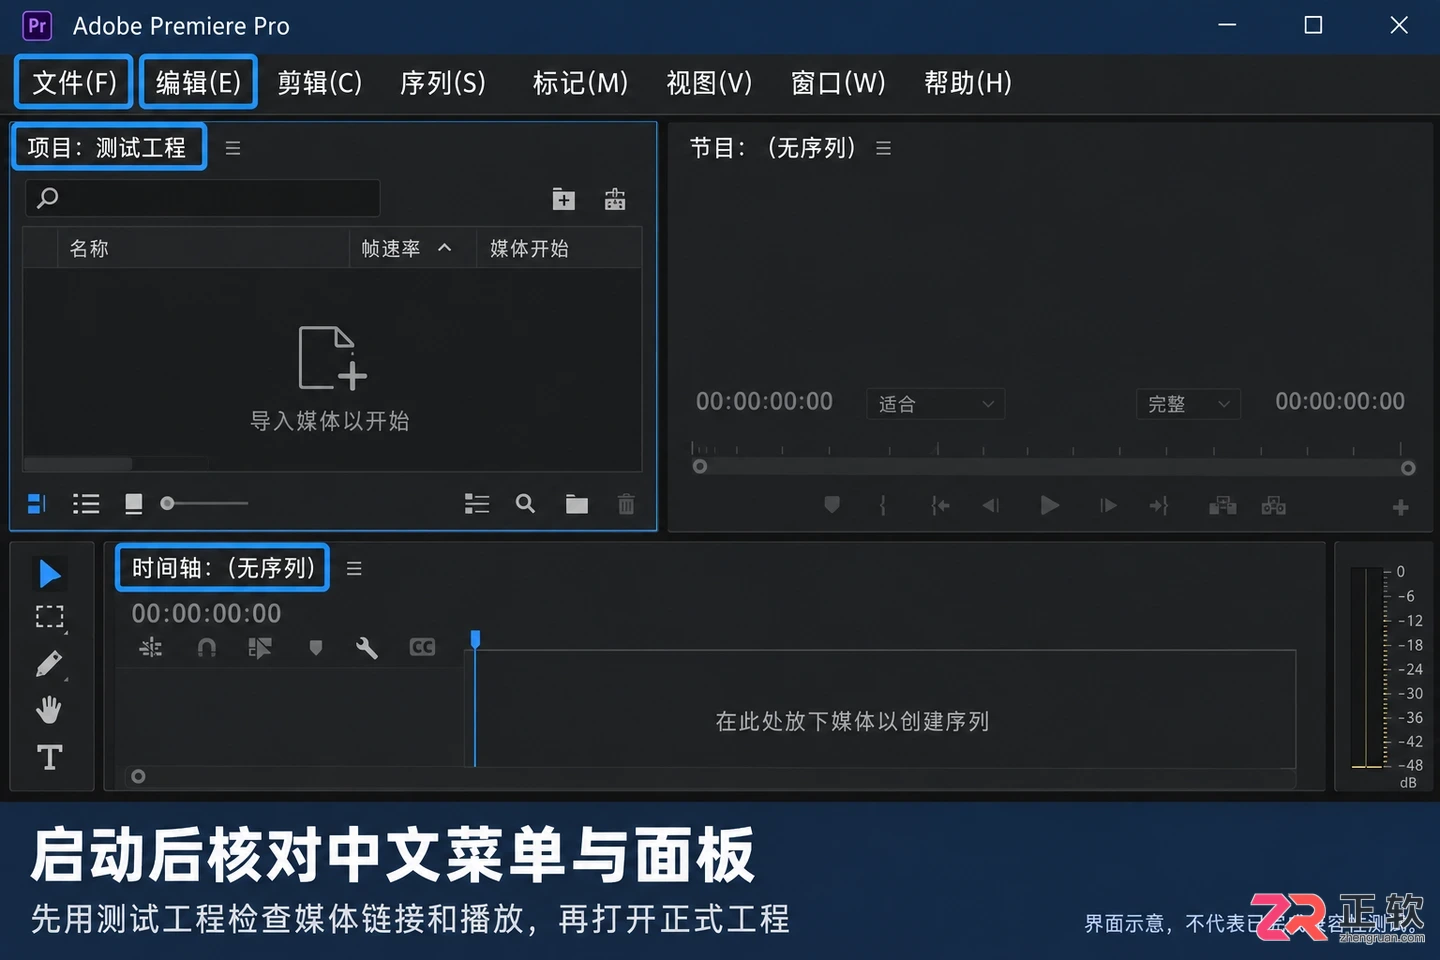Open the timeline panel hamburger menu
The height and width of the screenshot is (960, 1440).
pos(354,569)
